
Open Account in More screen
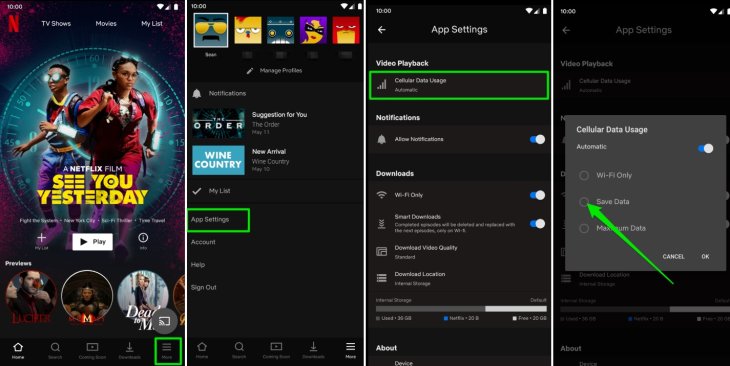coord(203,242)
